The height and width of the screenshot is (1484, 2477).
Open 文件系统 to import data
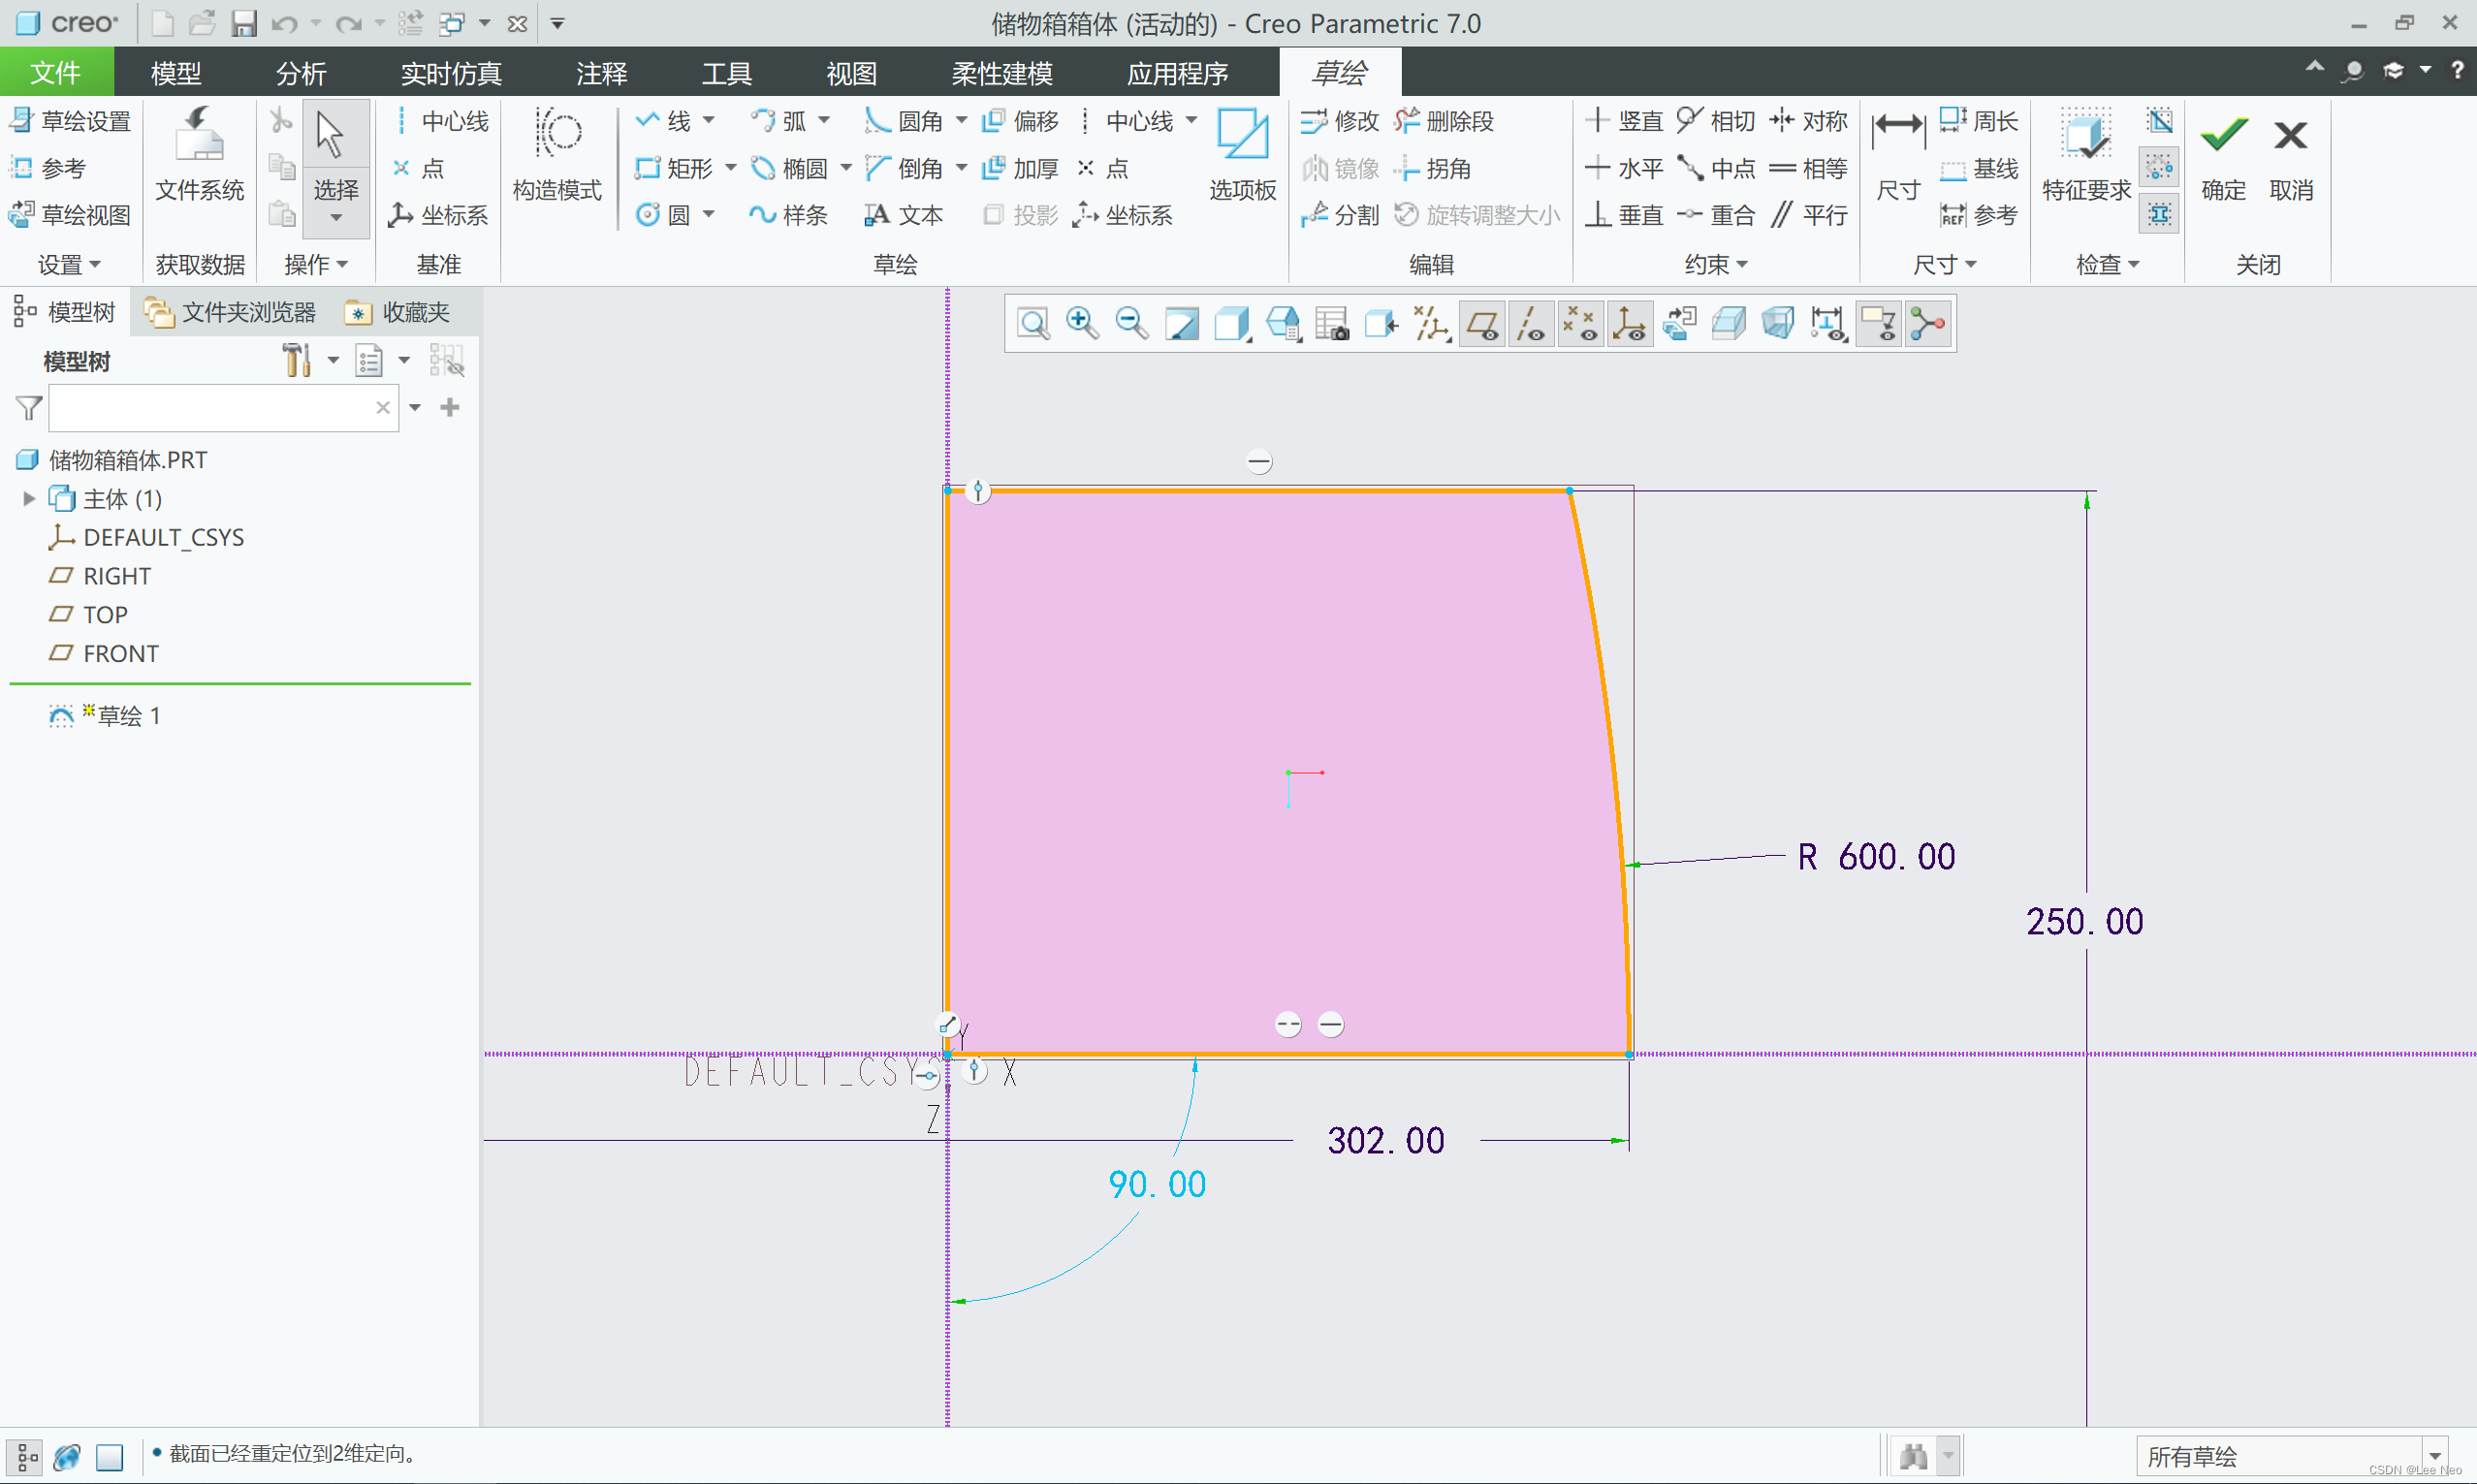pyautogui.click(x=199, y=155)
